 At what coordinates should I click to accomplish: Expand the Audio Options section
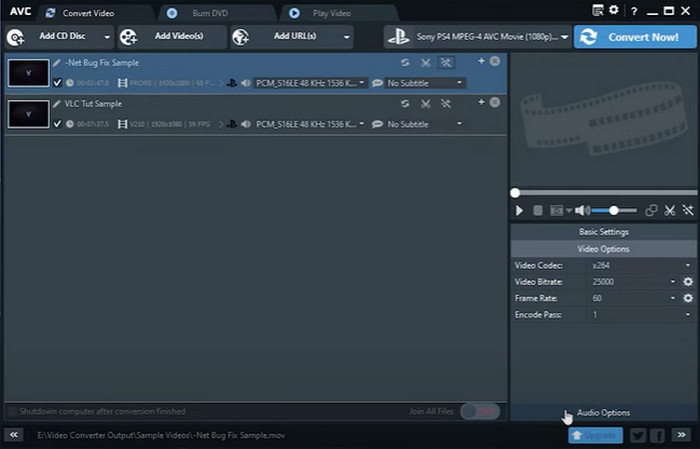(604, 413)
